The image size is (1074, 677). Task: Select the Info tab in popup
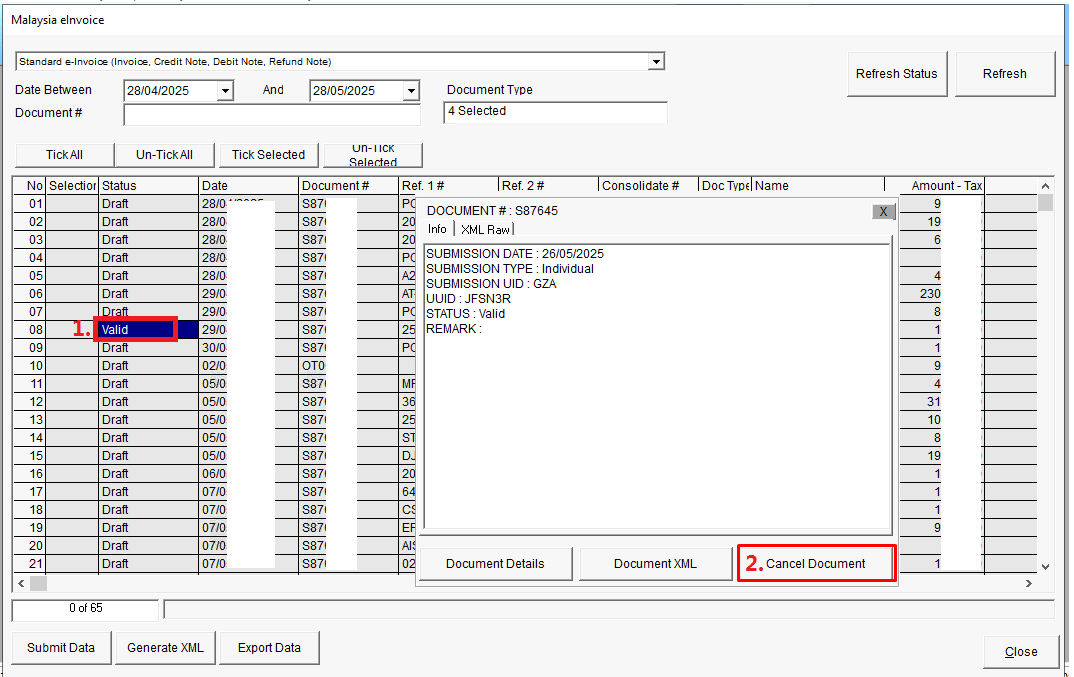(x=437, y=230)
